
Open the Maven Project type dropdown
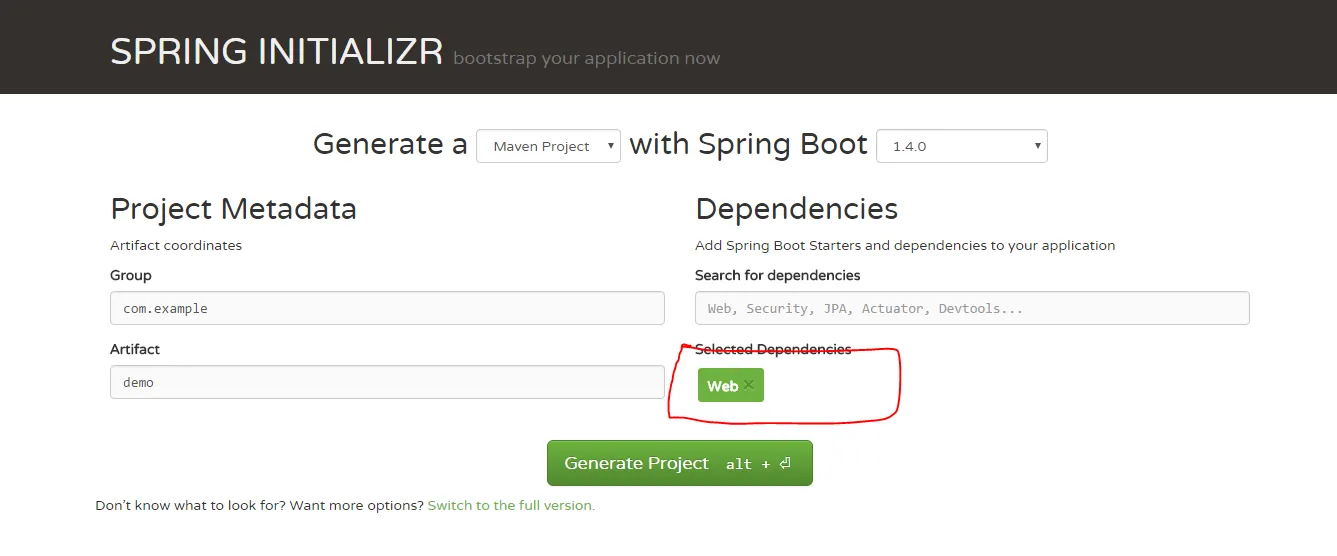548,146
